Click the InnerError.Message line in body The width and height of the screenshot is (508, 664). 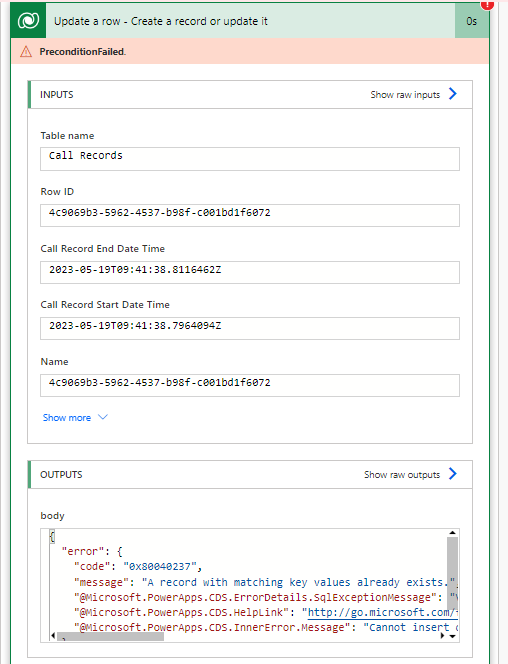[266, 627]
